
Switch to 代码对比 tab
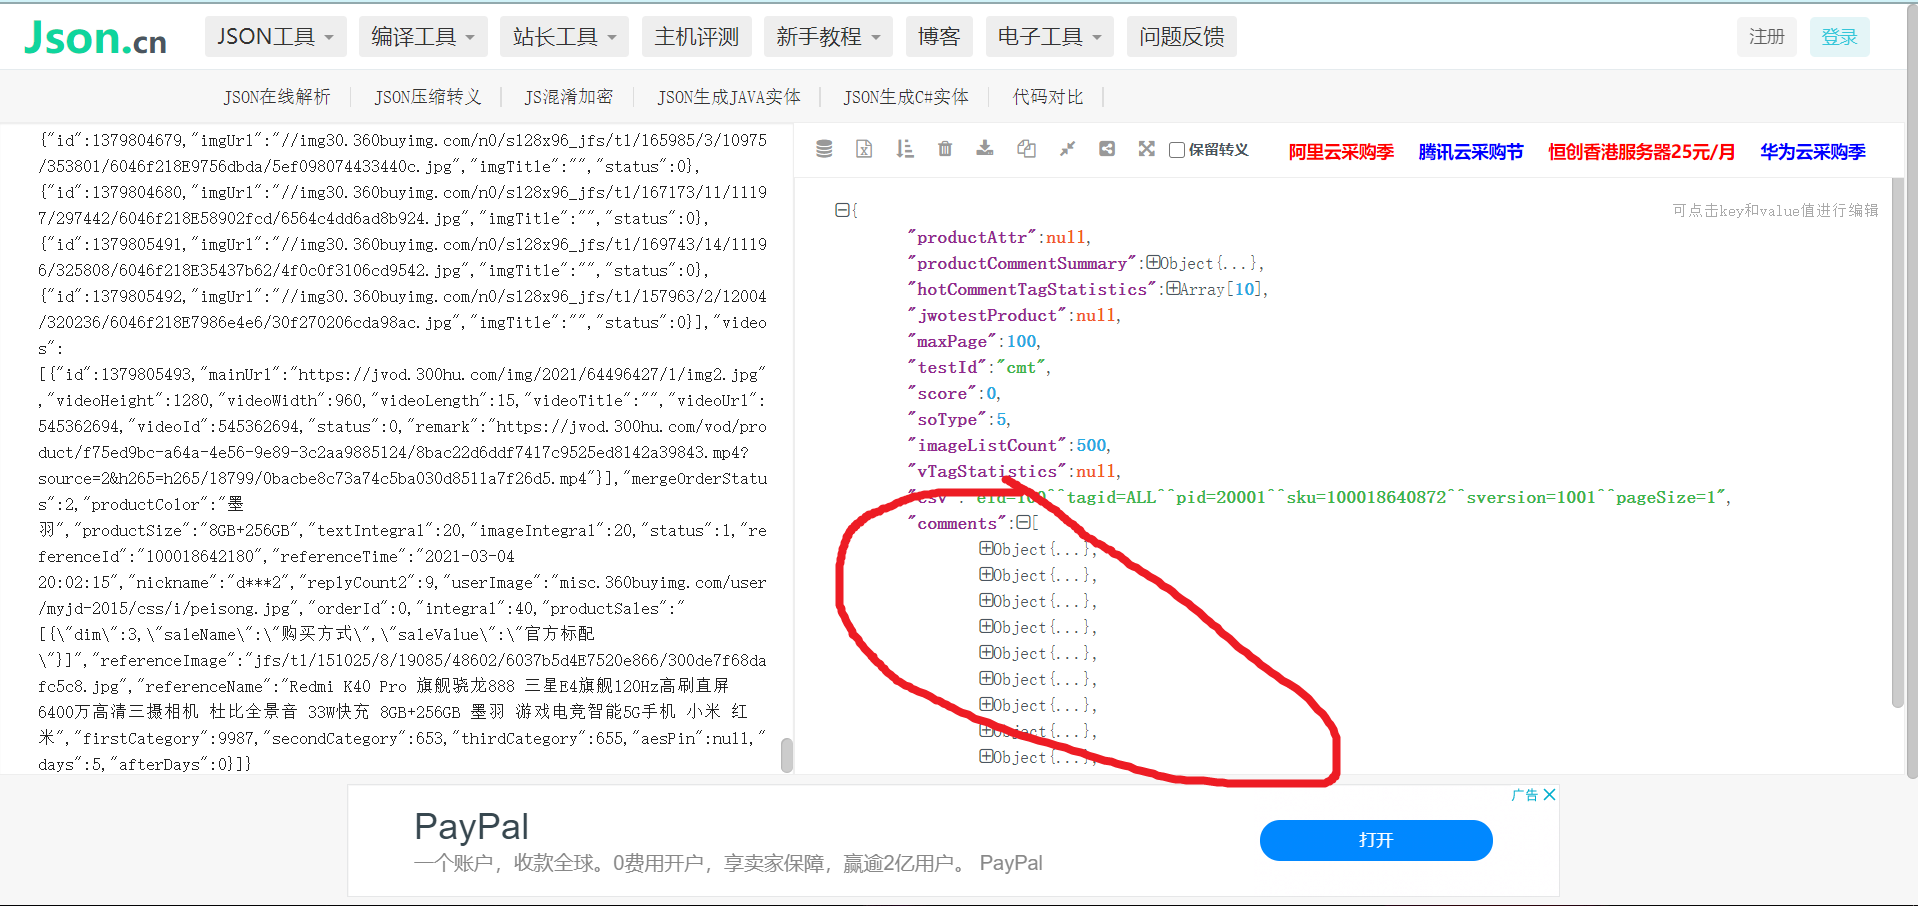click(x=1048, y=97)
